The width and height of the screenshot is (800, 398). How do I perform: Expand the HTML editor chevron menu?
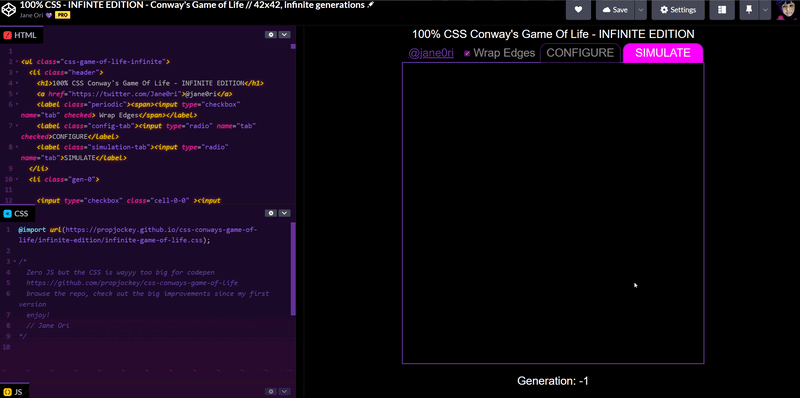(x=284, y=35)
